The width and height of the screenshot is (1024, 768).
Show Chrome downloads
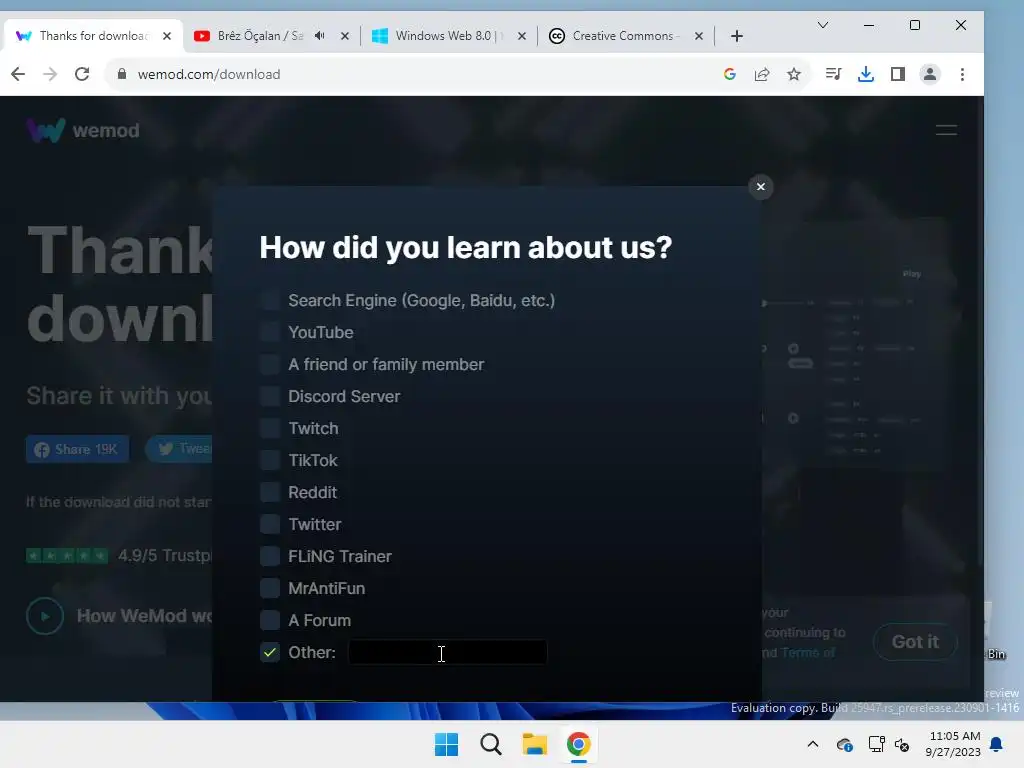coord(866,74)
